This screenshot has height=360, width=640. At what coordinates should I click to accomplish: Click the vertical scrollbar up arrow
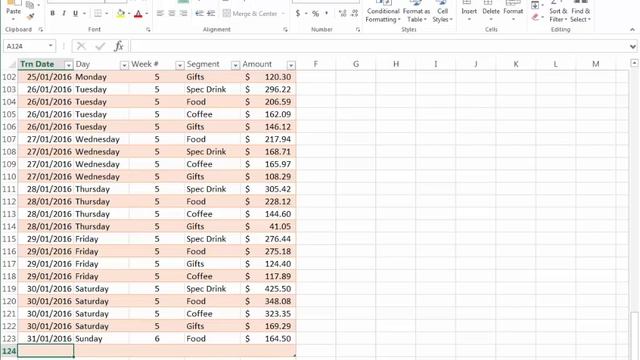click(x=634, y=63)
